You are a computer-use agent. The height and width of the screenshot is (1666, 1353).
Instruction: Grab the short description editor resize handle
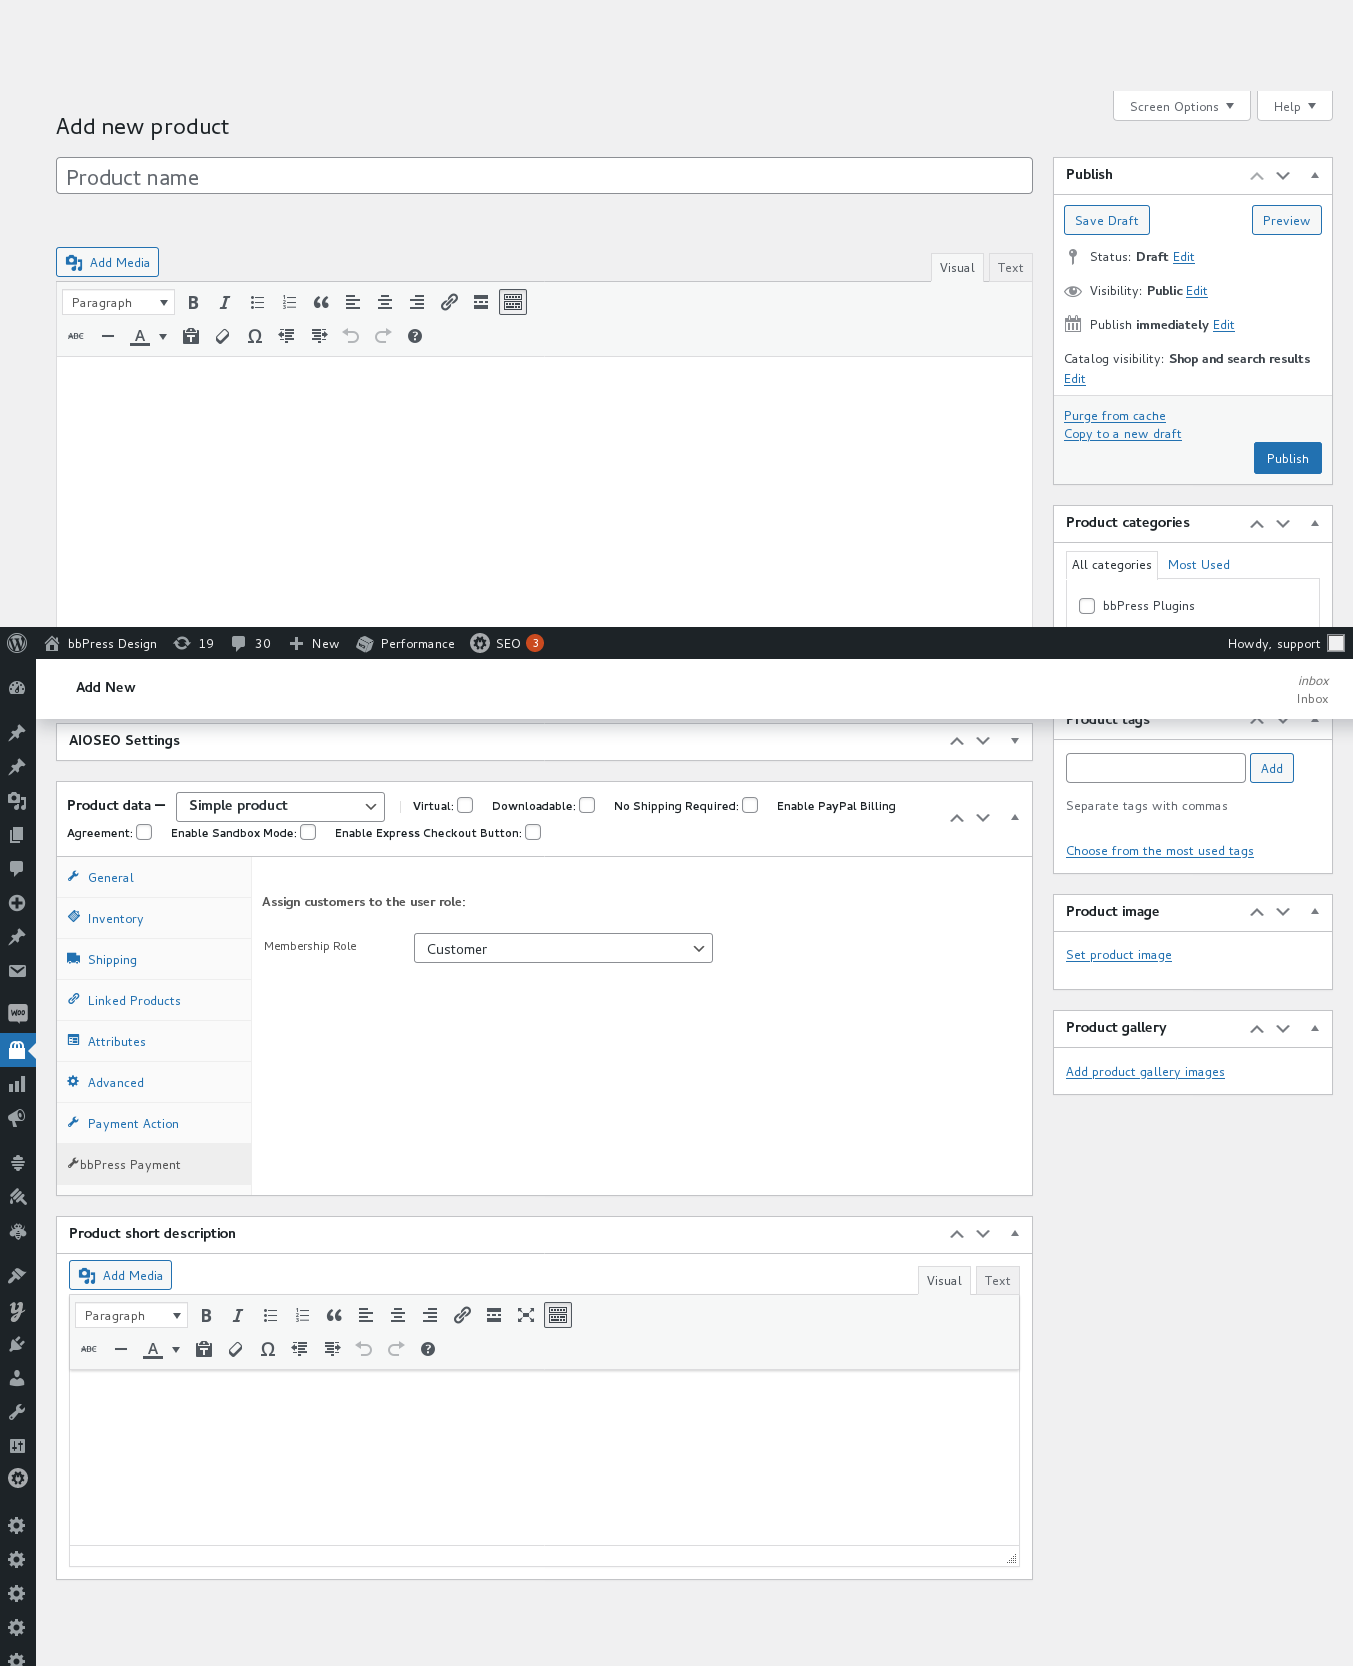[x=1011, y=1557]
